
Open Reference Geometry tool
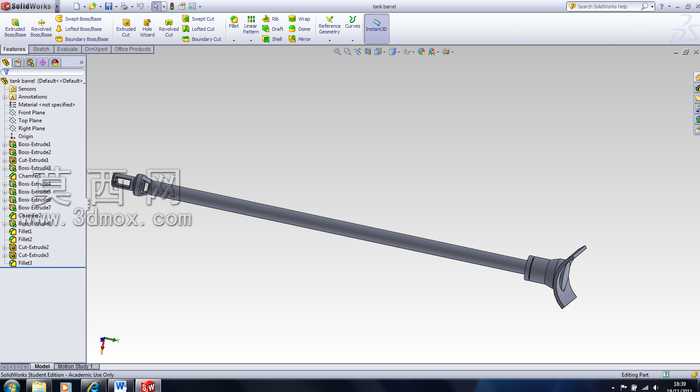pyautogui.click(x=329, y=25)
